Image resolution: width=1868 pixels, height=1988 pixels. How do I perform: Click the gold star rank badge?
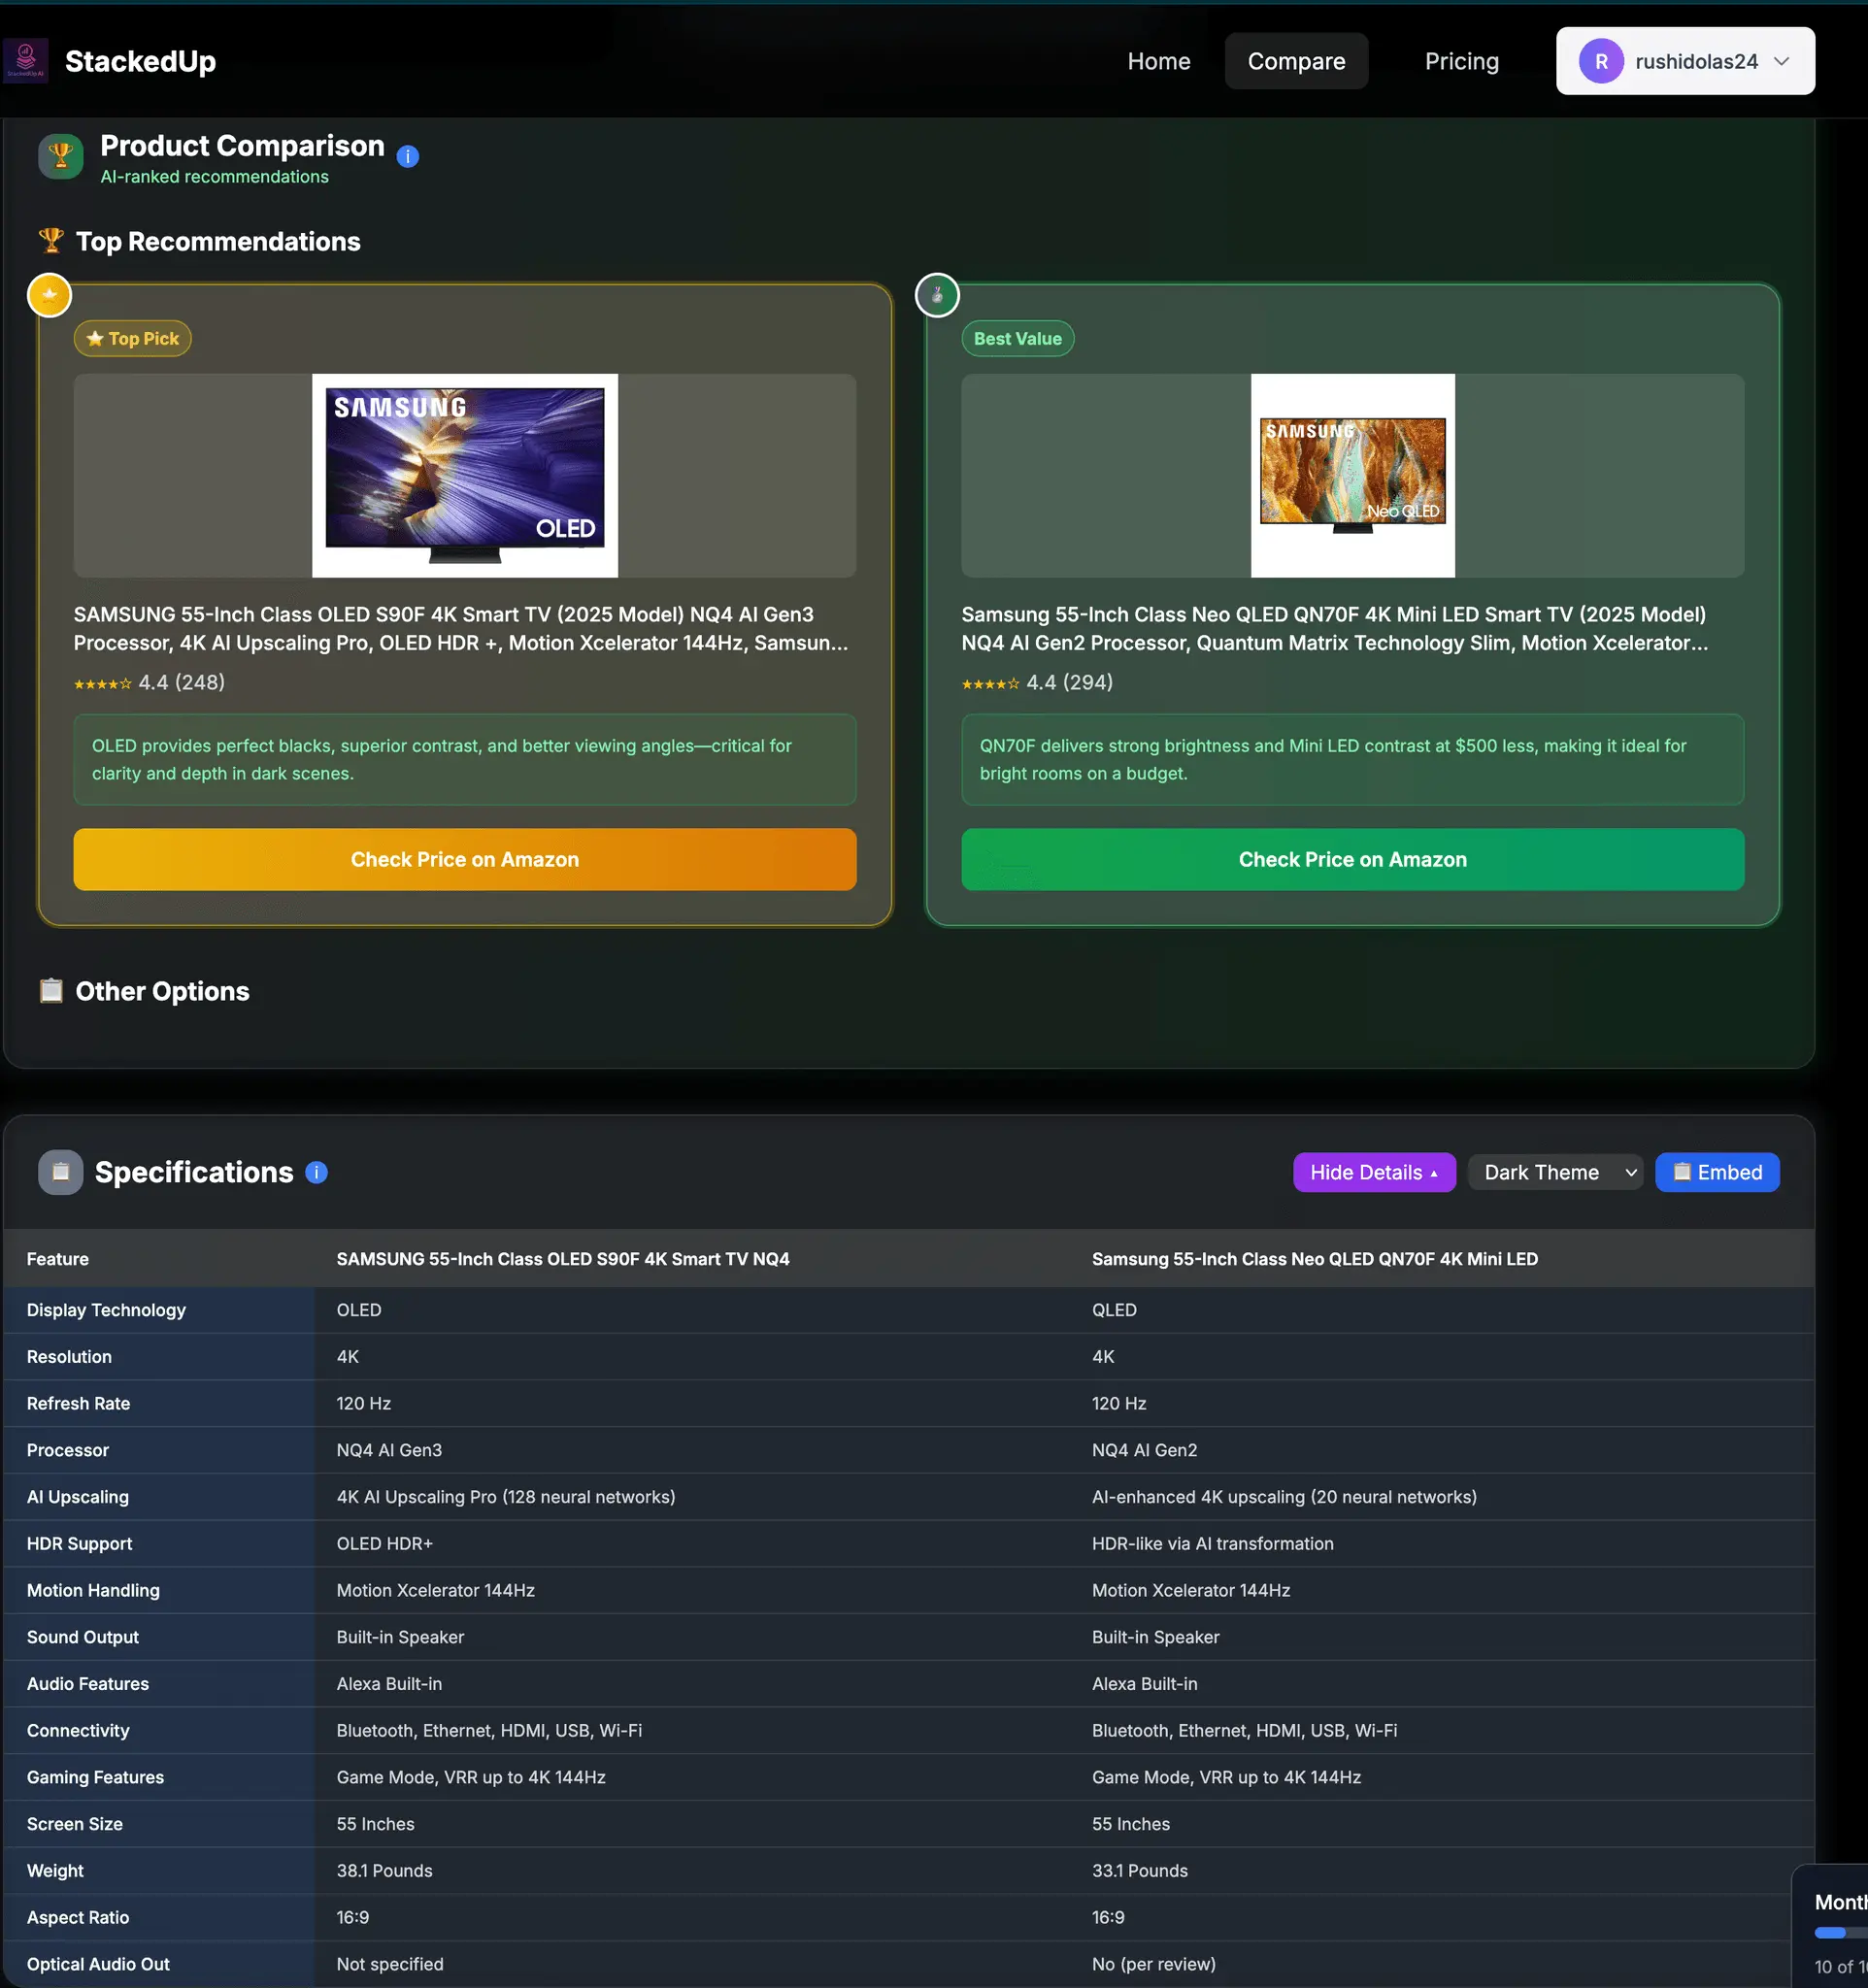(49, 295)
